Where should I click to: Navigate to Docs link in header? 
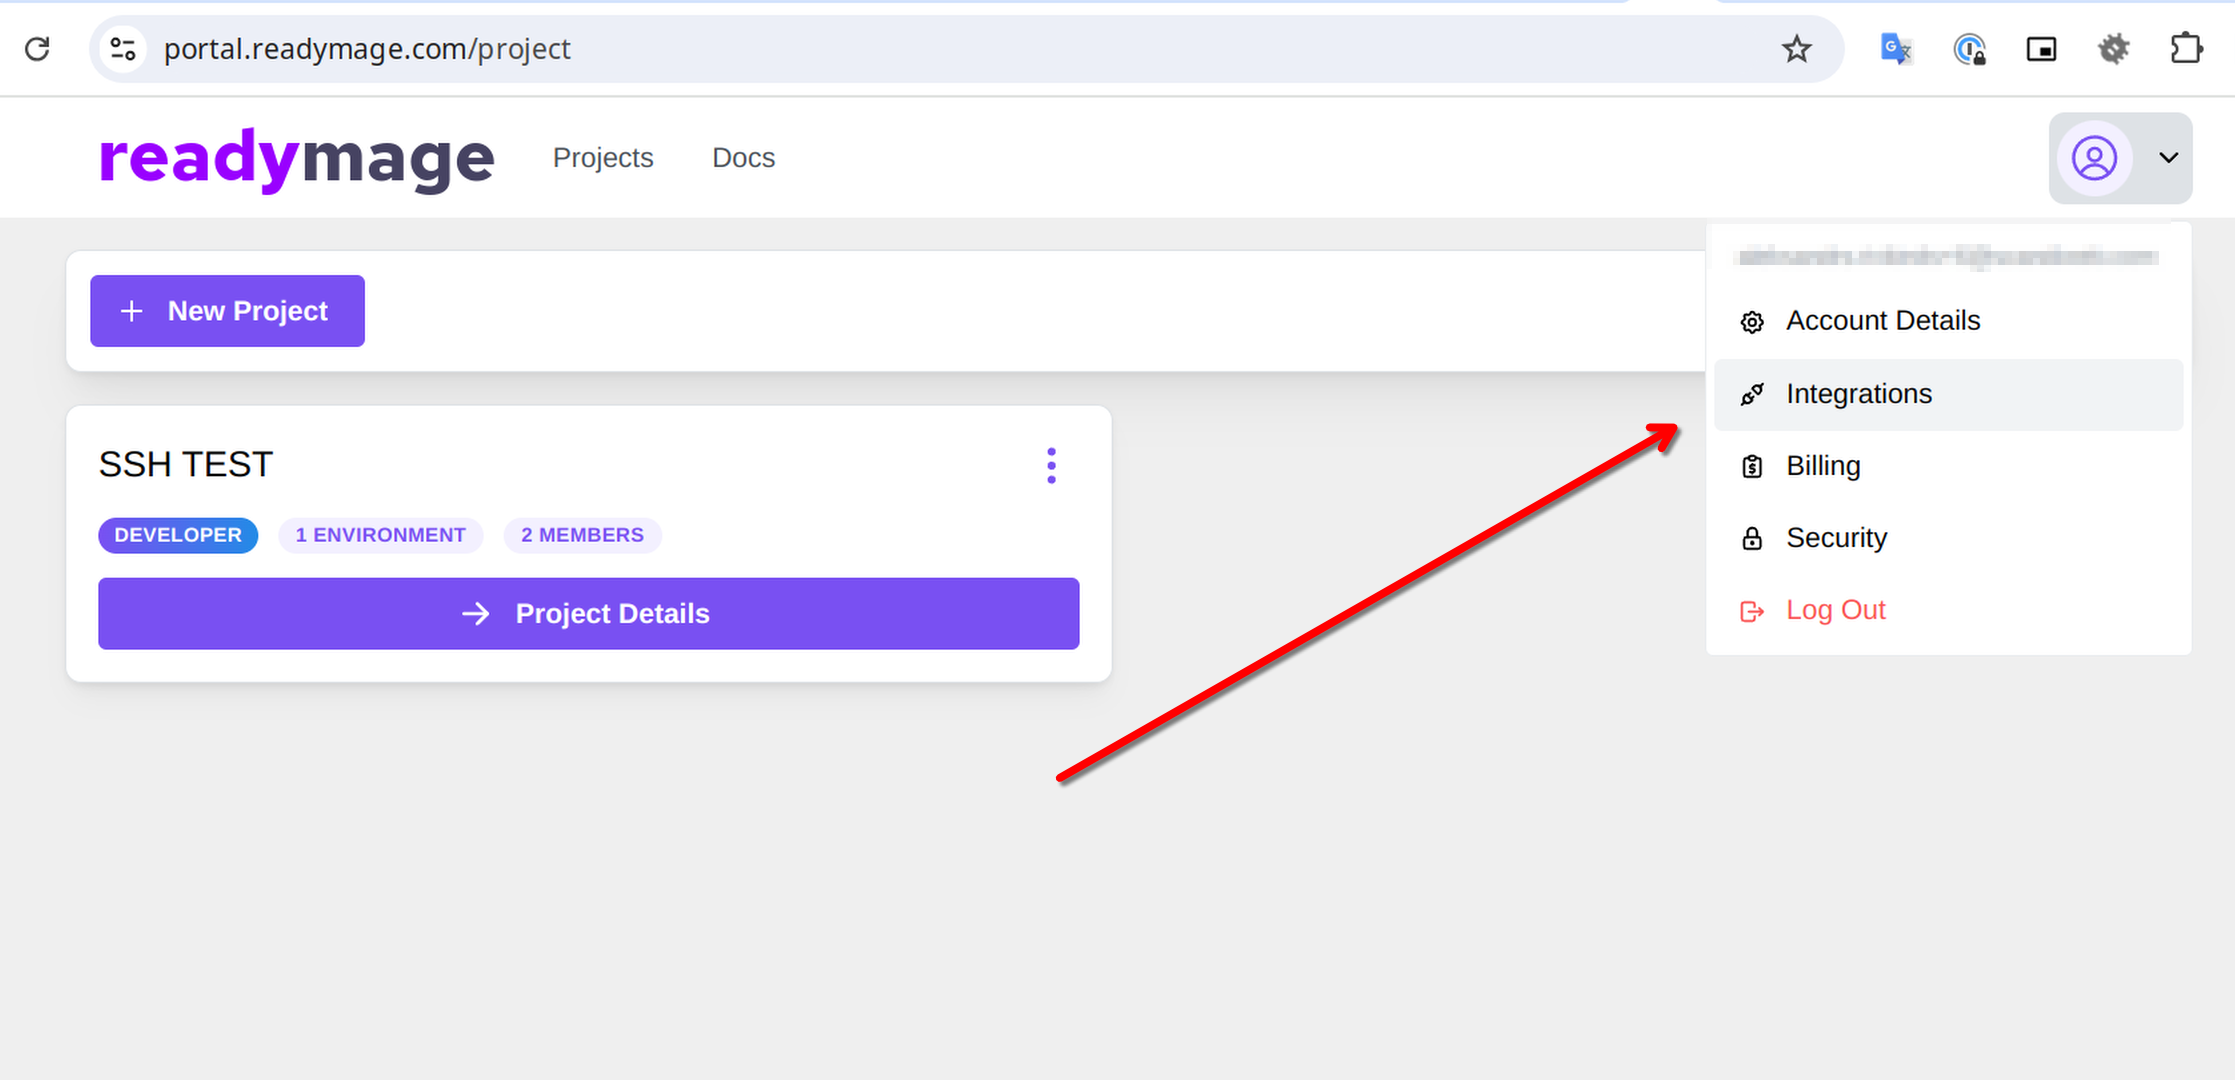pos(743,158)
